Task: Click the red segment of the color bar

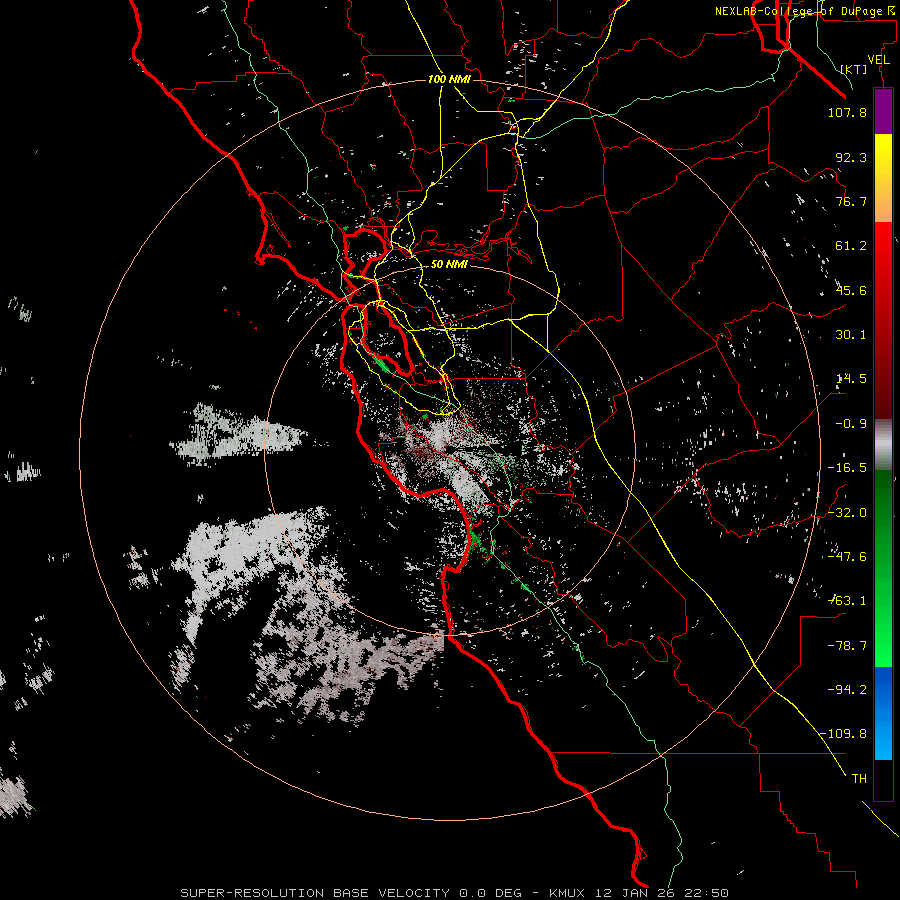Action: (x=883, y=320)
